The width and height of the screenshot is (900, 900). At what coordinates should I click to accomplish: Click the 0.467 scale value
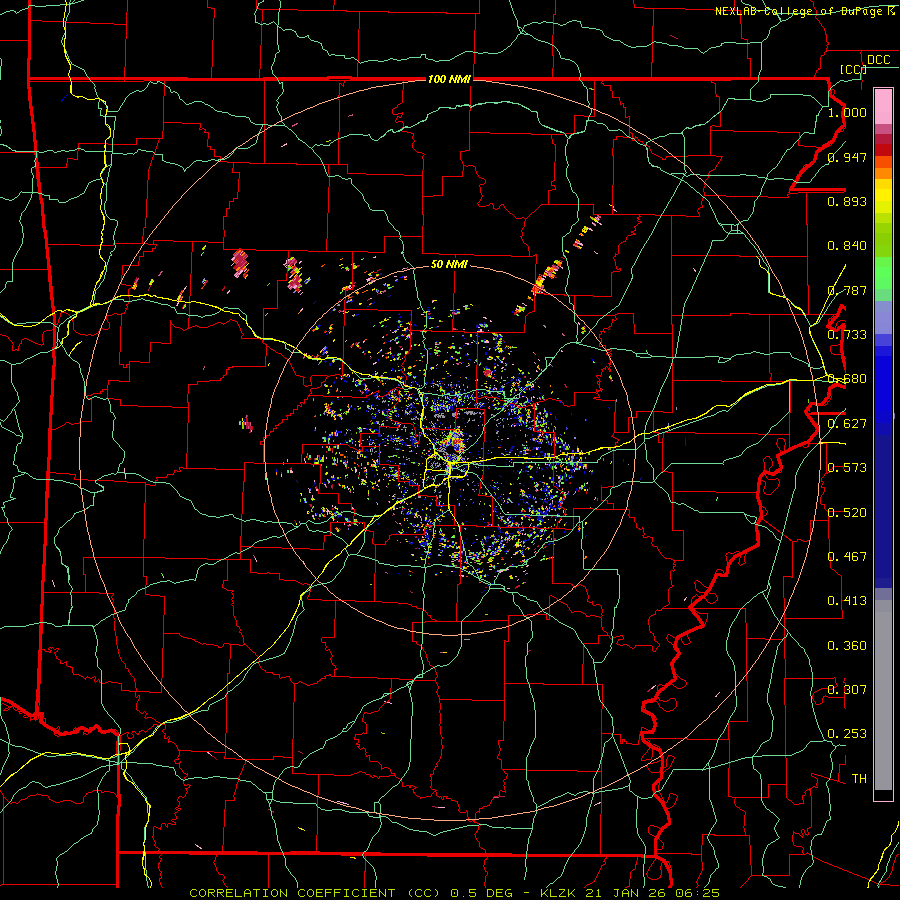point(847,557)
